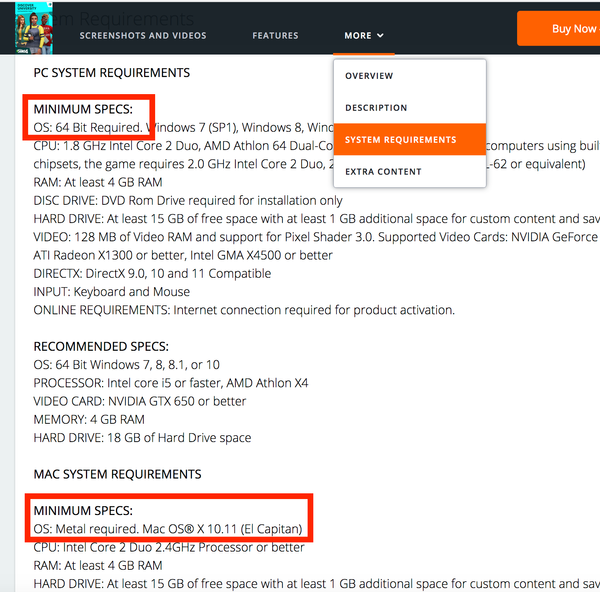Image resolution: width=600 pixels, height=592 pixels.
Task: Click the OS: Metal required line
Action: pyautogui.click(x=167, y=528)
